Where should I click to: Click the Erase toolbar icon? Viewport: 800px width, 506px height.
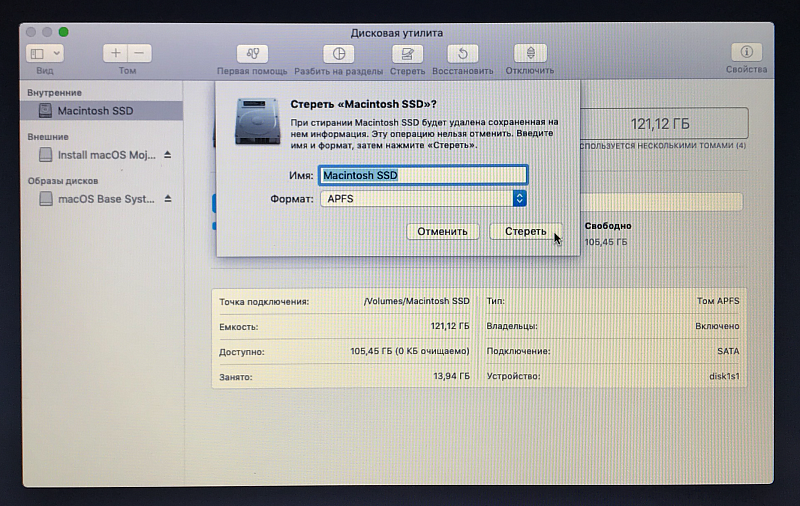point(407,53)
